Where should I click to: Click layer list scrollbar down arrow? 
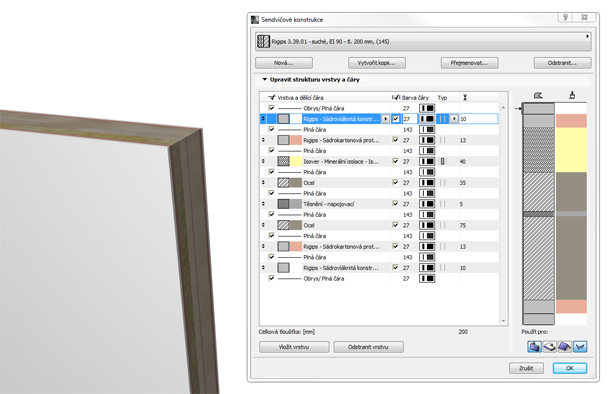(503, 321)
